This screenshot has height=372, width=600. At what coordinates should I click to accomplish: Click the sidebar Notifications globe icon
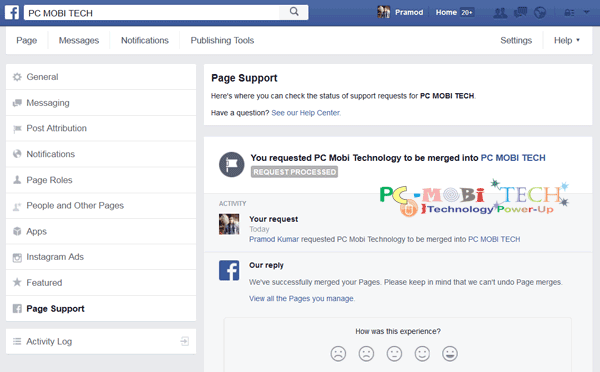click(17, 154)
